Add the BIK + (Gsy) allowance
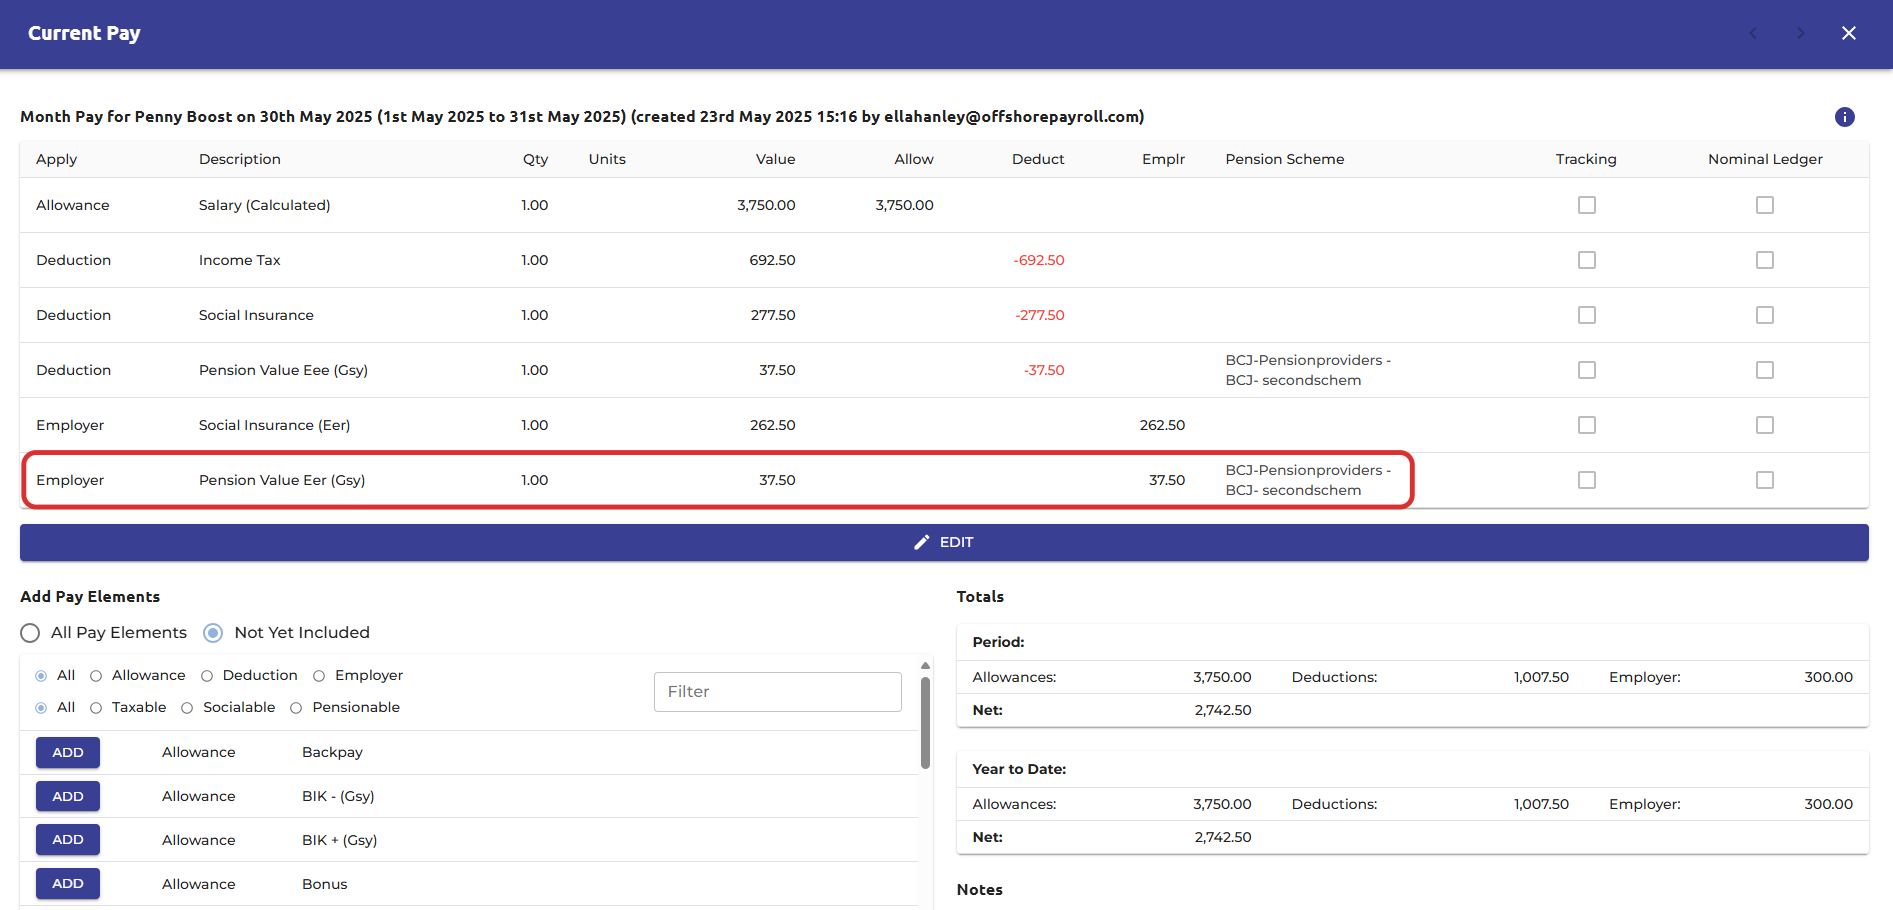This screenshot has width=1893, height=910. pyautogui.click(x=68, y=840)
